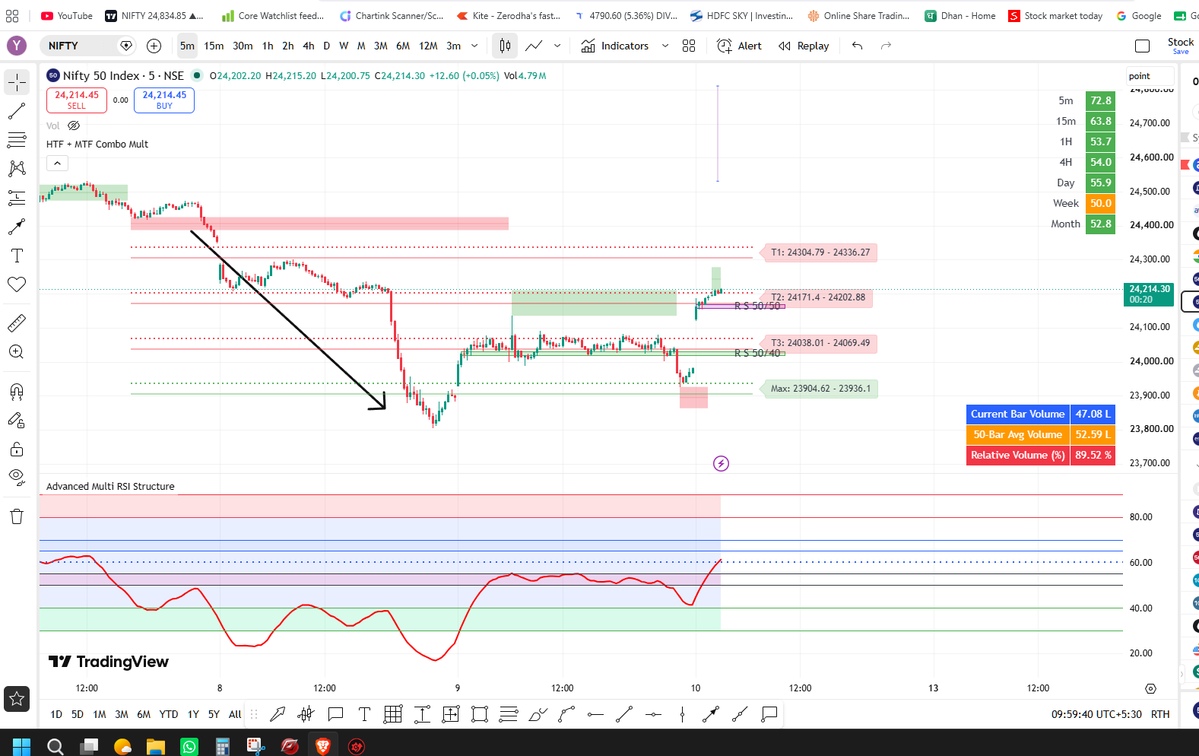Hide all drawings with eye icon
This screenshot has height=756, width=1199.
17,477
